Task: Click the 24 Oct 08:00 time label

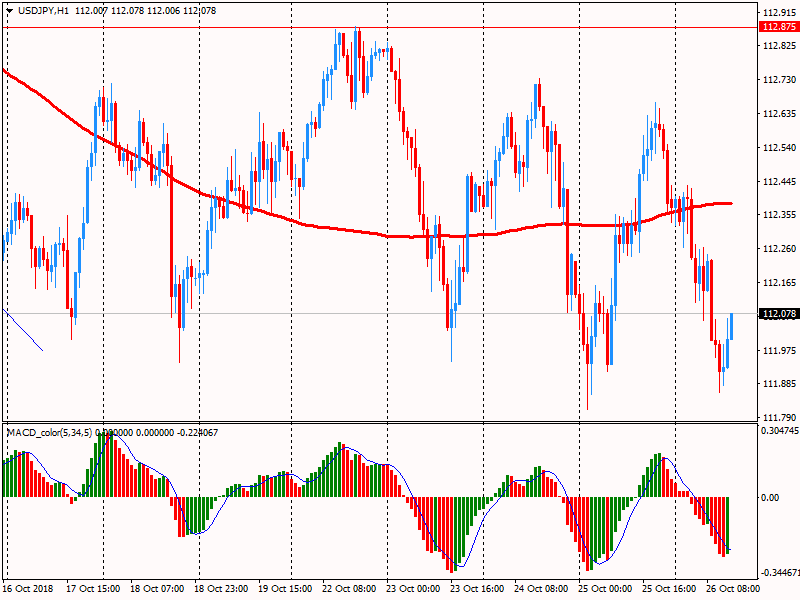Action: [x=541, y=589]
